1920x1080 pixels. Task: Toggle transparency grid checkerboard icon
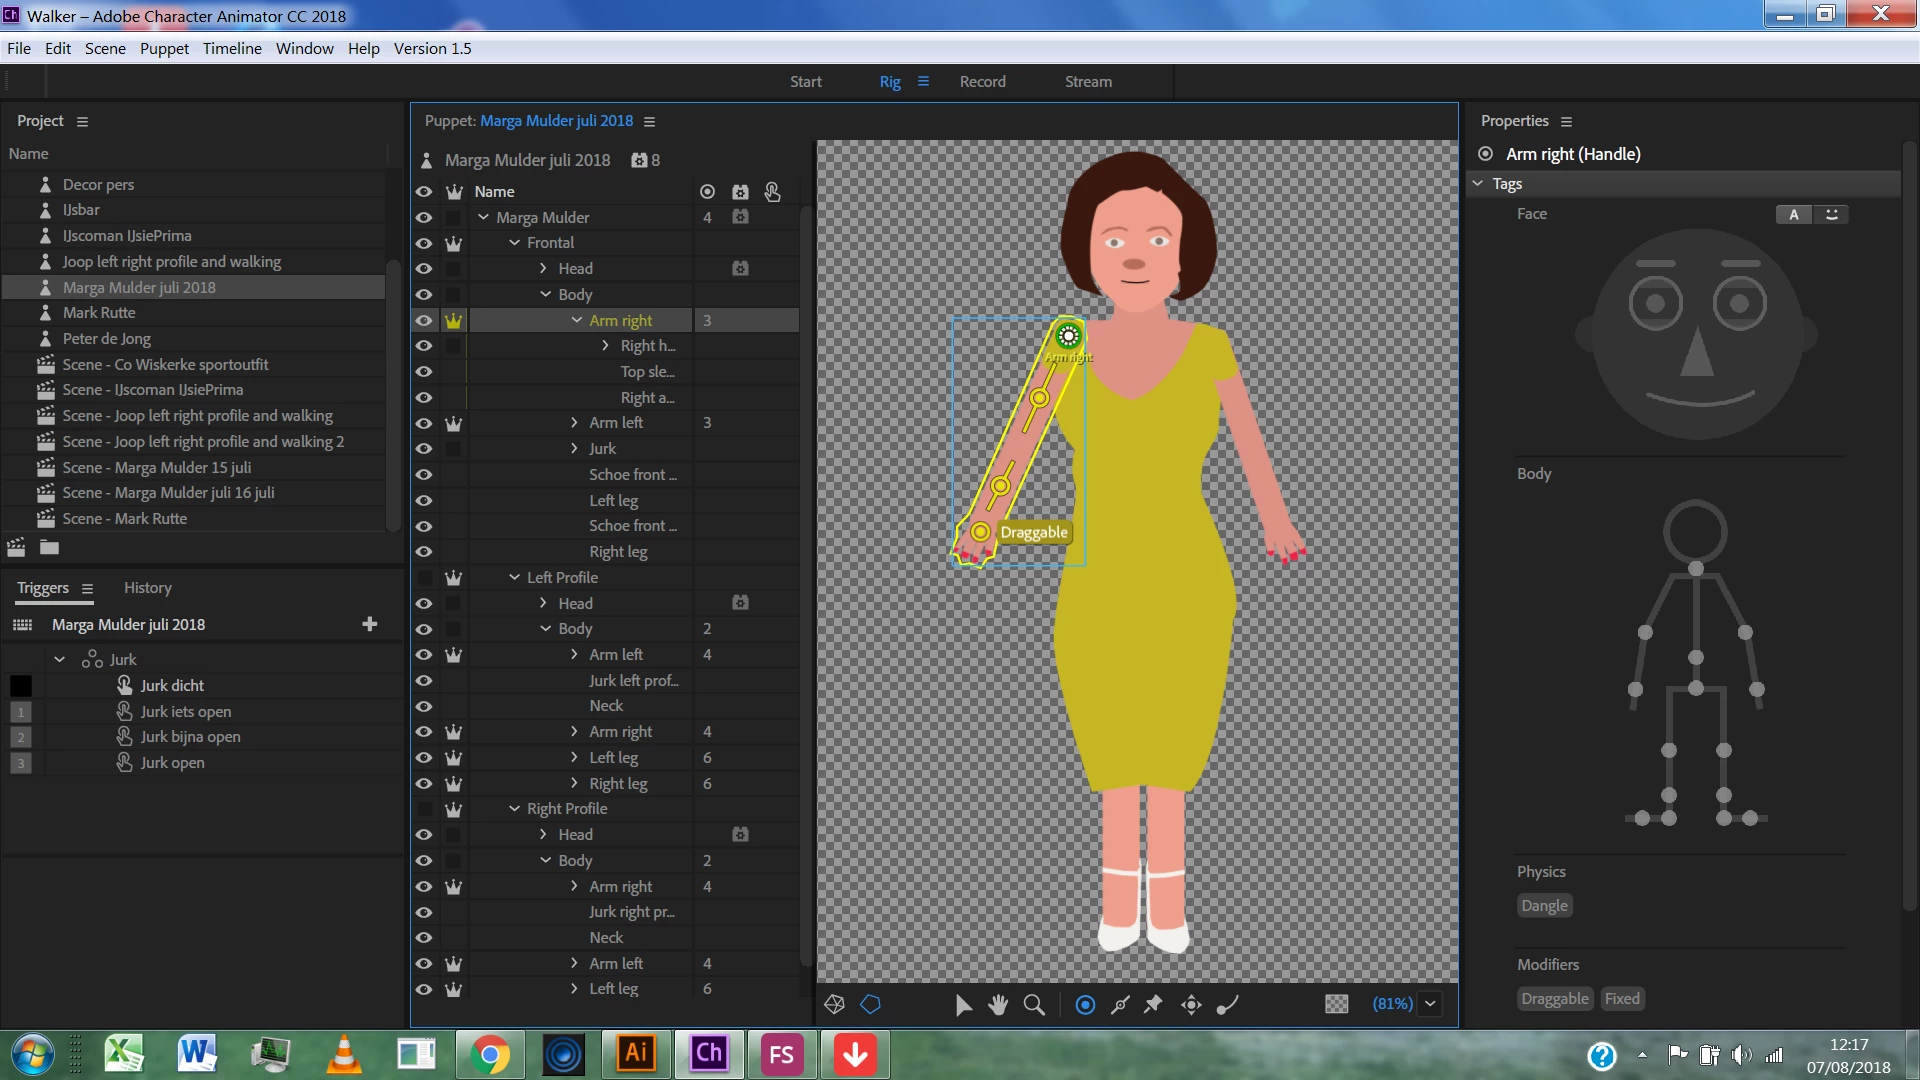click(x=1336, y=1004)
